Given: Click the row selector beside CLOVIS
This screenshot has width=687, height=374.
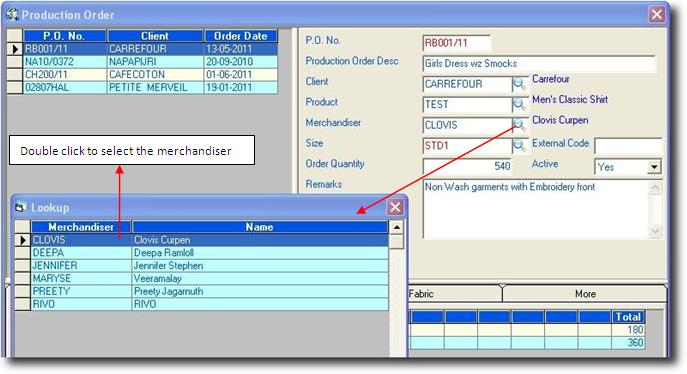Looking at the screenshot, I should (x=22, y=240).
